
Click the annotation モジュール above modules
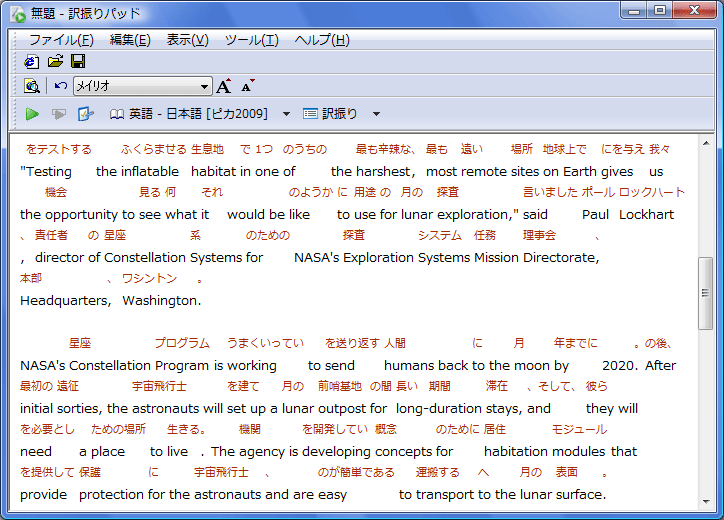coord(579,429)
